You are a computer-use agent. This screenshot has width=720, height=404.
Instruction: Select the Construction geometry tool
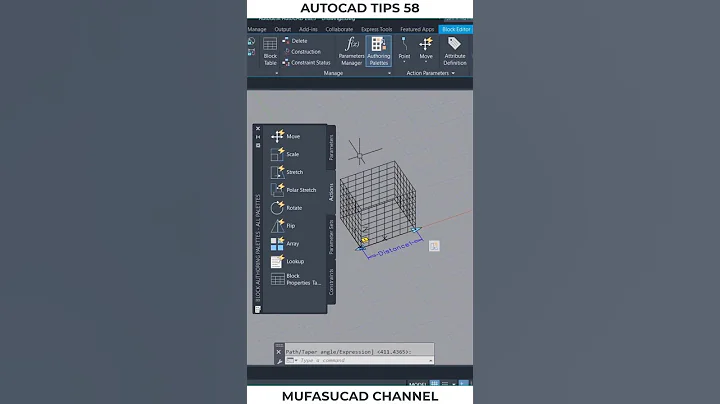tap(302, 52)
